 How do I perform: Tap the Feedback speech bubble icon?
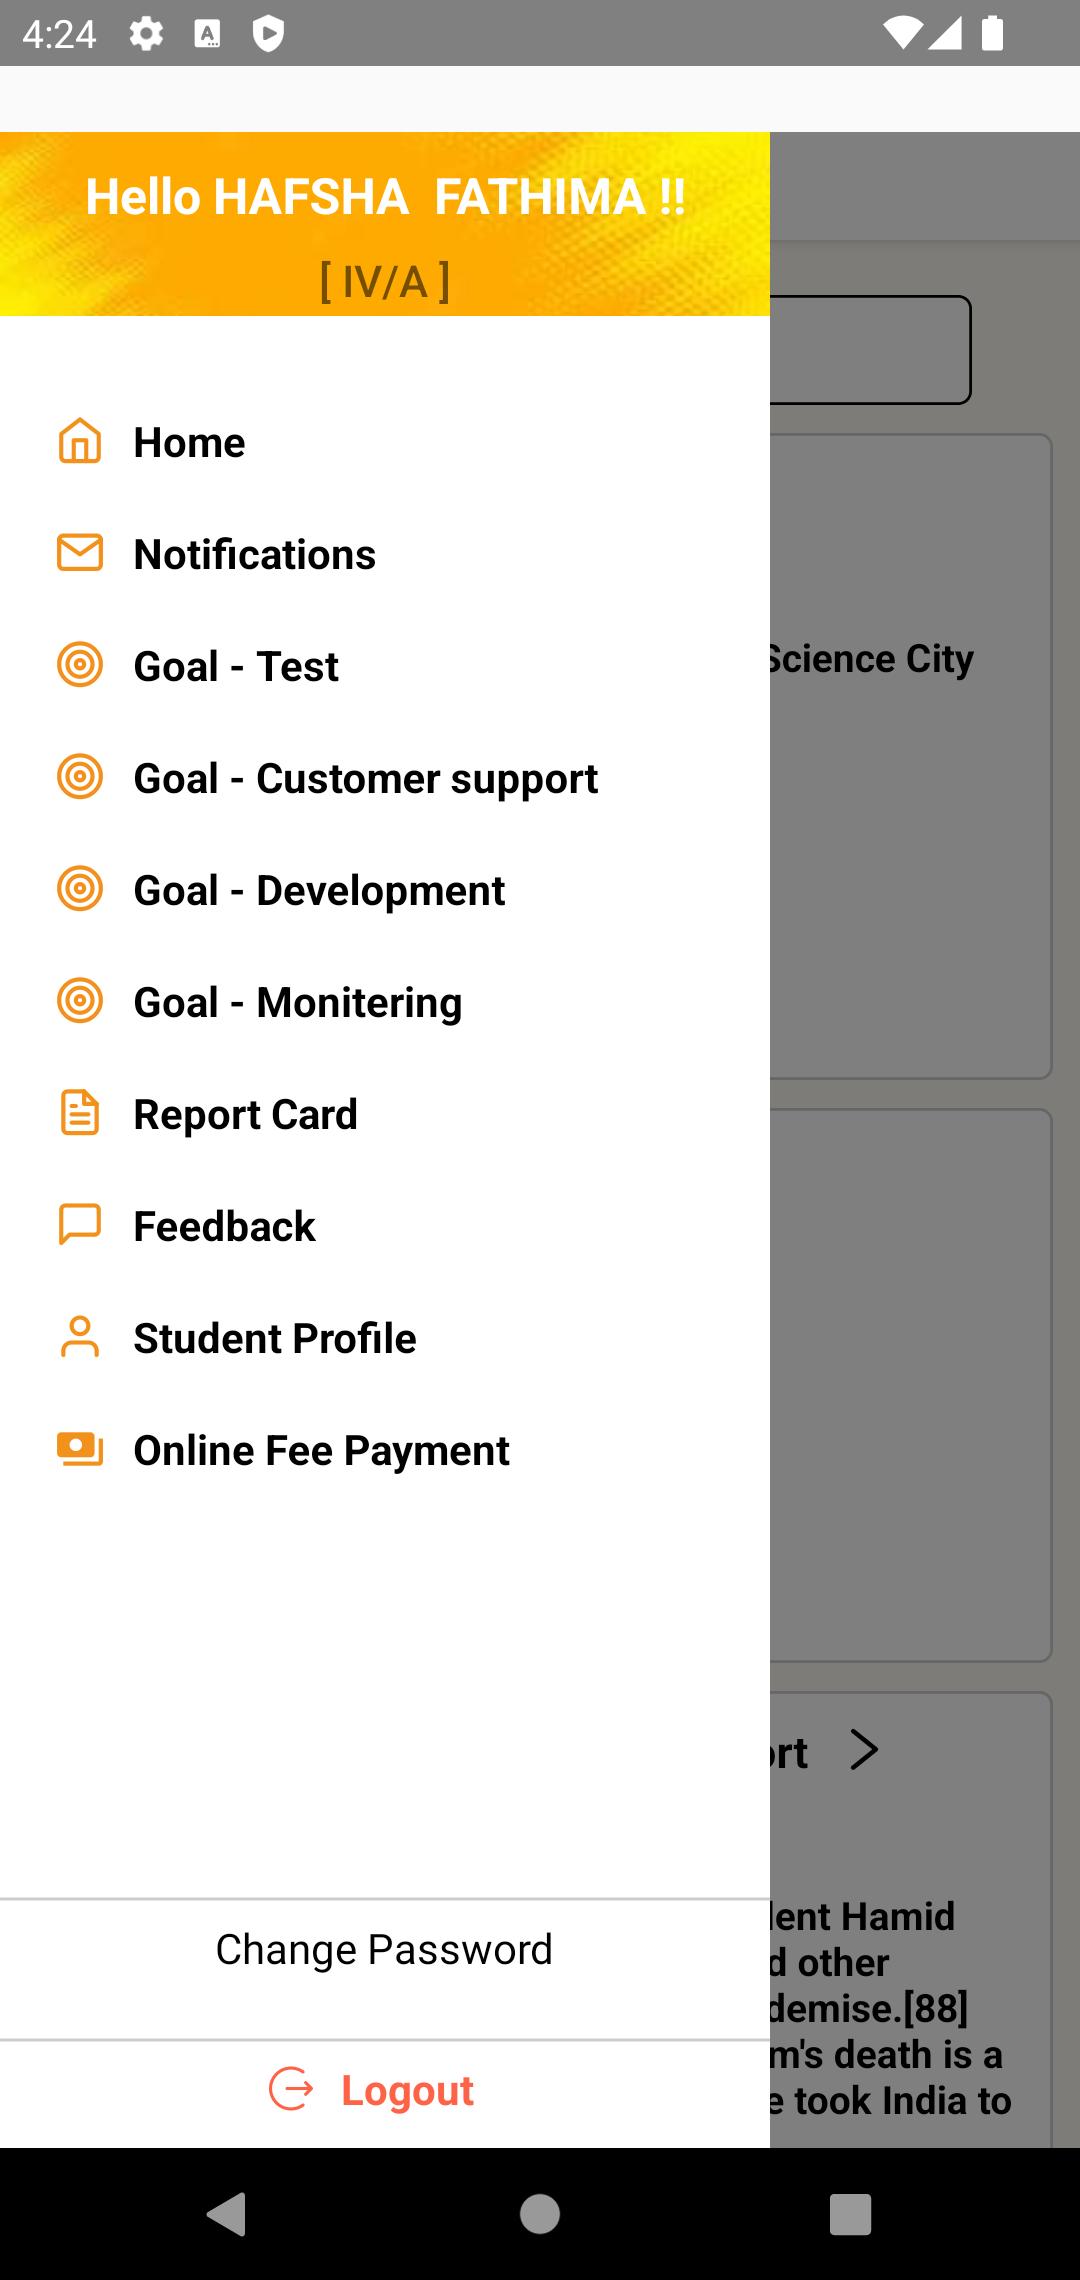[x=80, y=1225]
